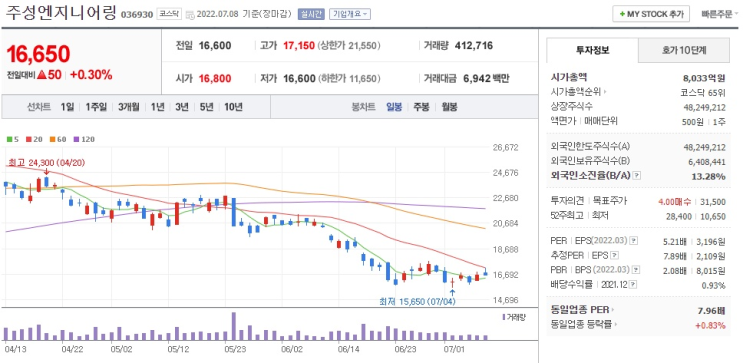Click the orange 60-day moving average legend
Image resolution: width=743 pixels, height=363 pixels.
57,139
